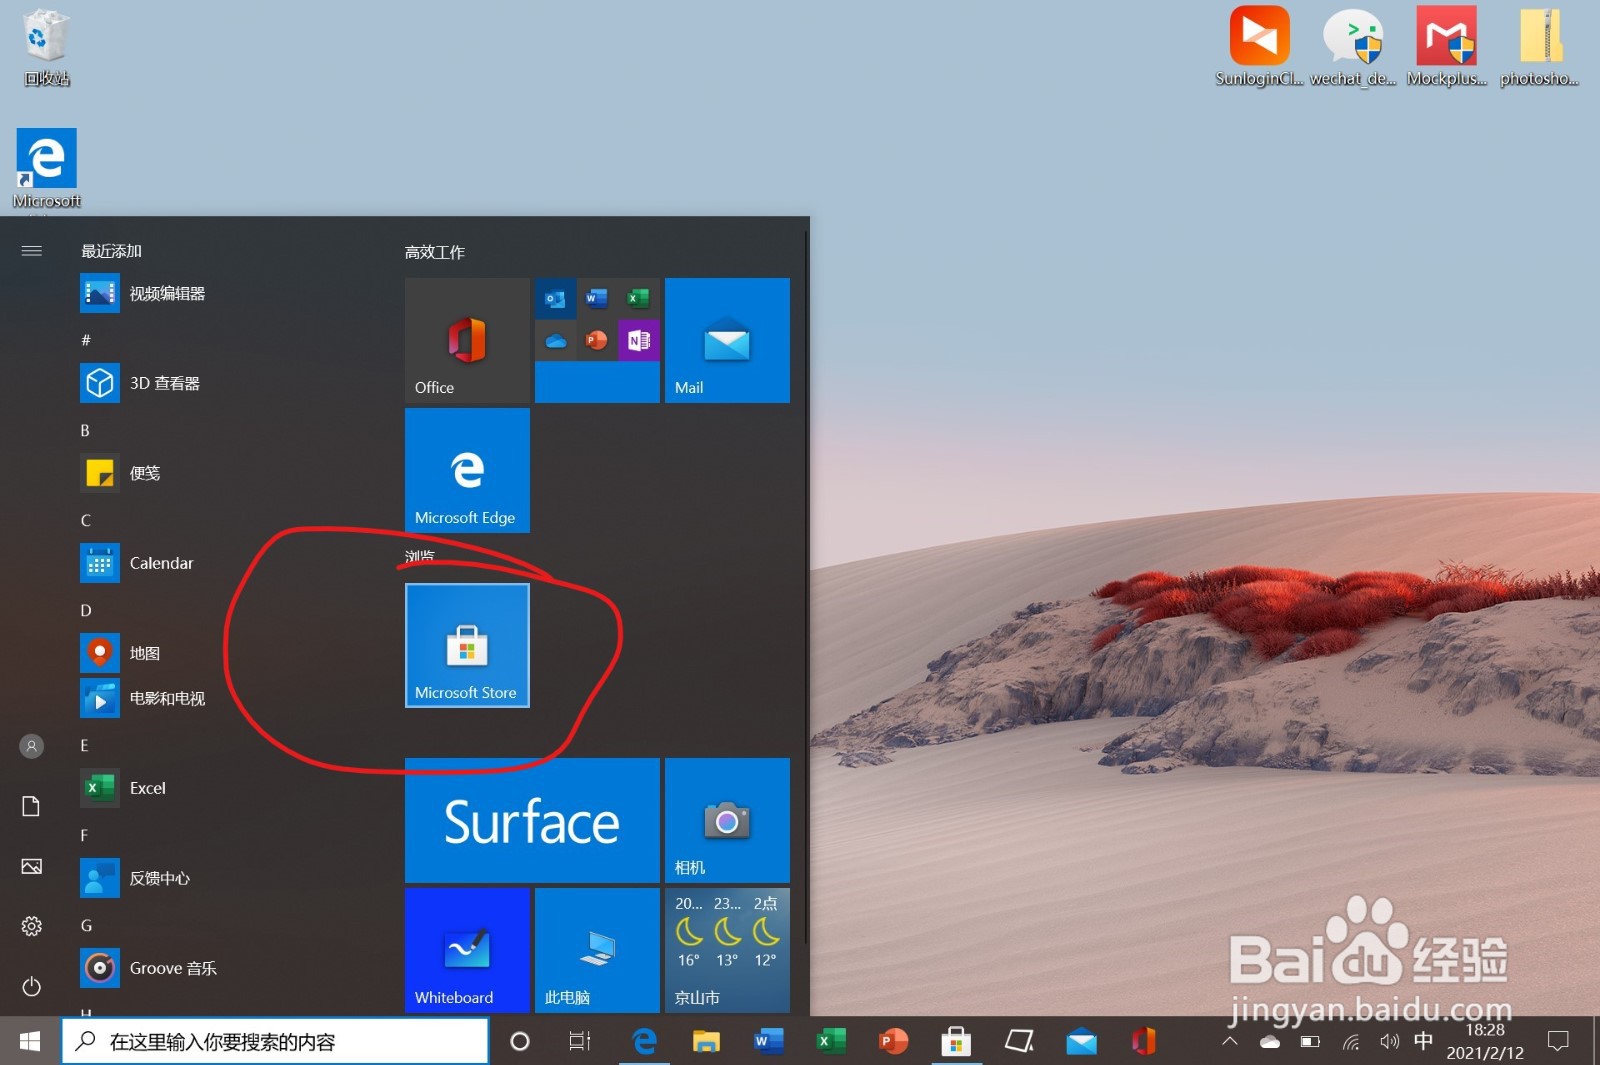Image resolution: width=1600 pixels, height=1065 pixels.
Task: Open the 京山市 weather tile
Action: coord(727,950)
